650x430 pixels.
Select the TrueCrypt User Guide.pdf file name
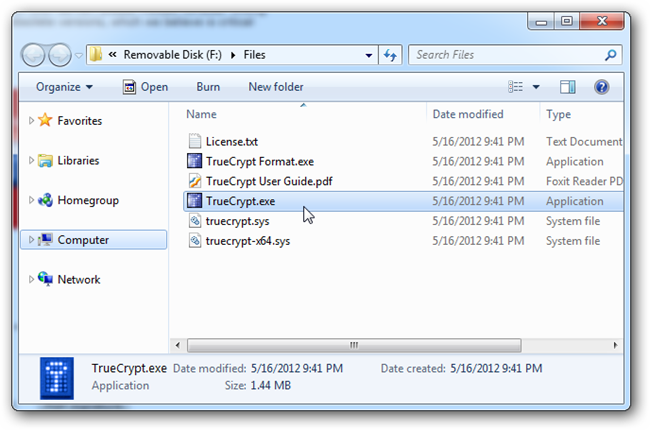pyautogui.click(x=269, y=182)
